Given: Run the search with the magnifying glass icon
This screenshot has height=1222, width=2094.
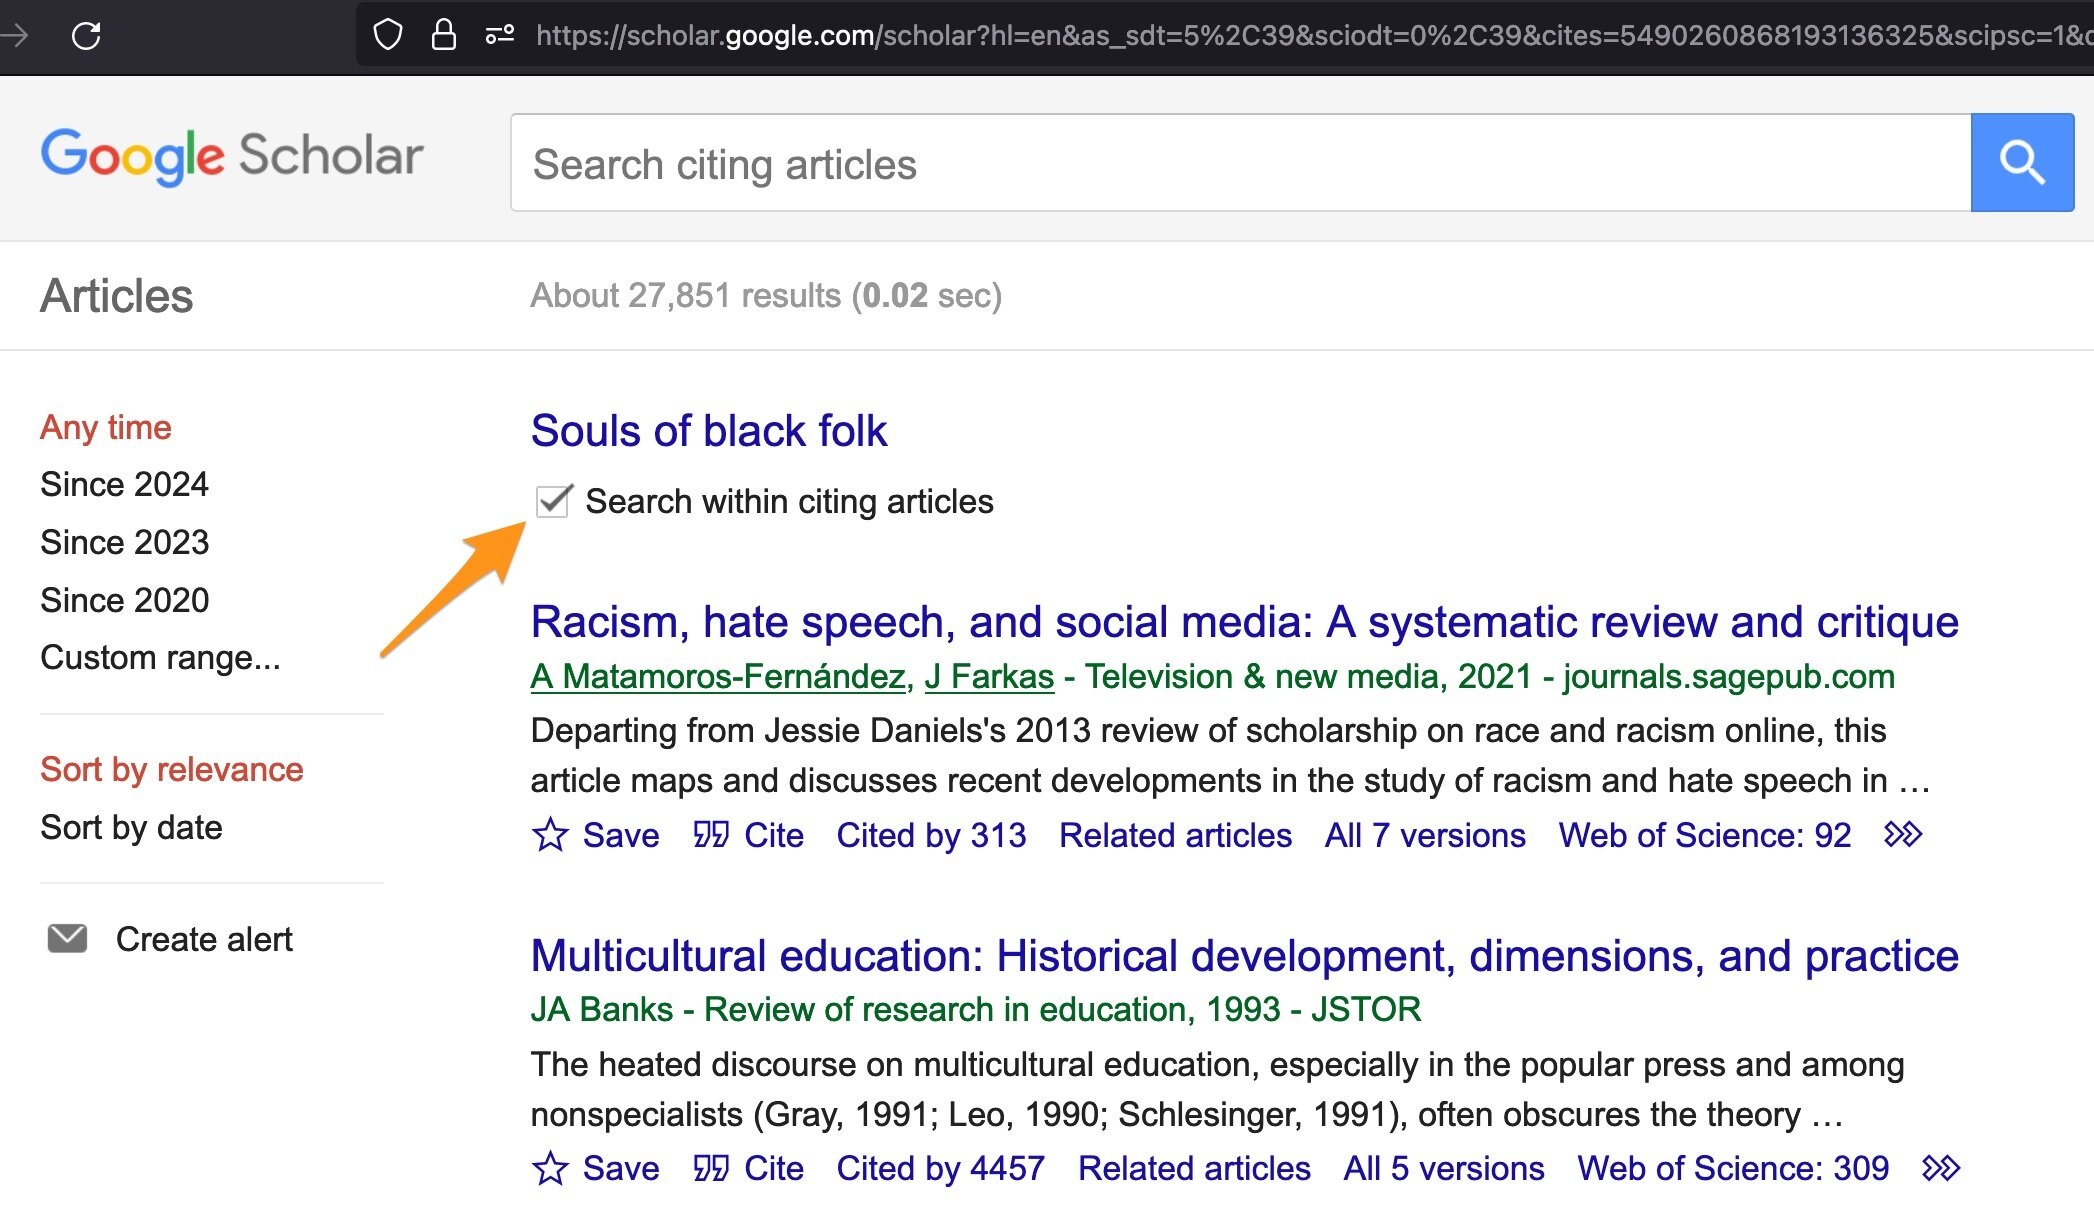Looking at the screenshot, I should click(2022, 162).
